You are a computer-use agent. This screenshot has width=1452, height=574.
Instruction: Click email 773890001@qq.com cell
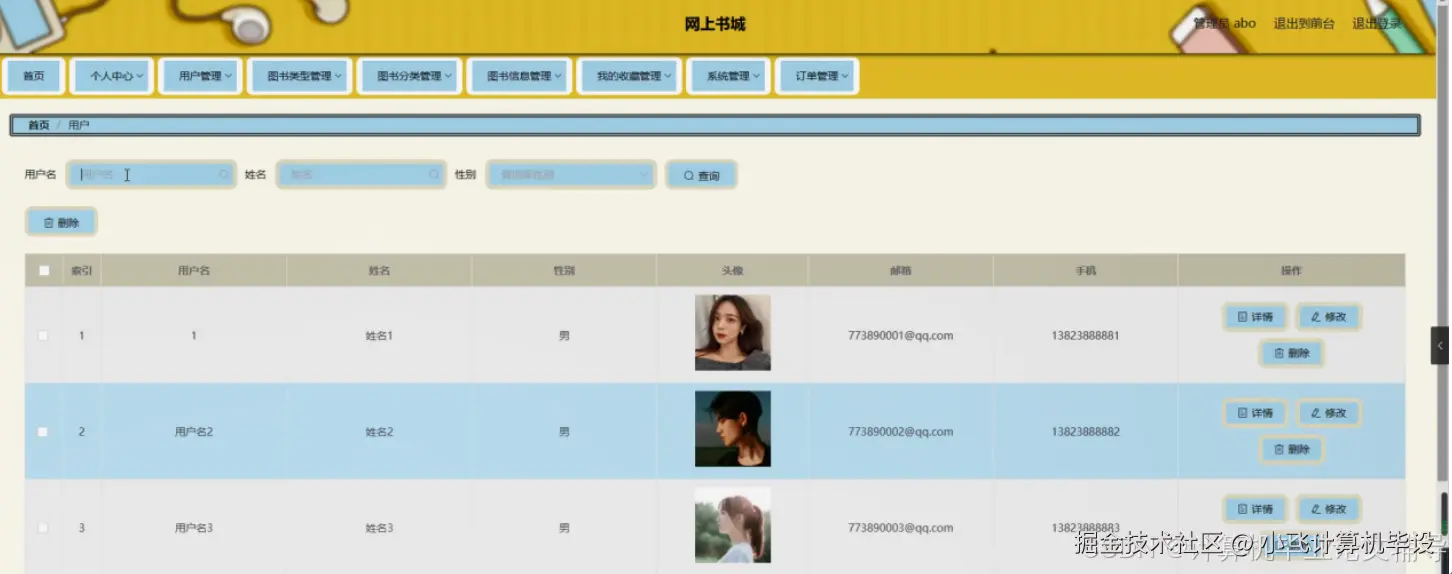(x=900, y=336)
